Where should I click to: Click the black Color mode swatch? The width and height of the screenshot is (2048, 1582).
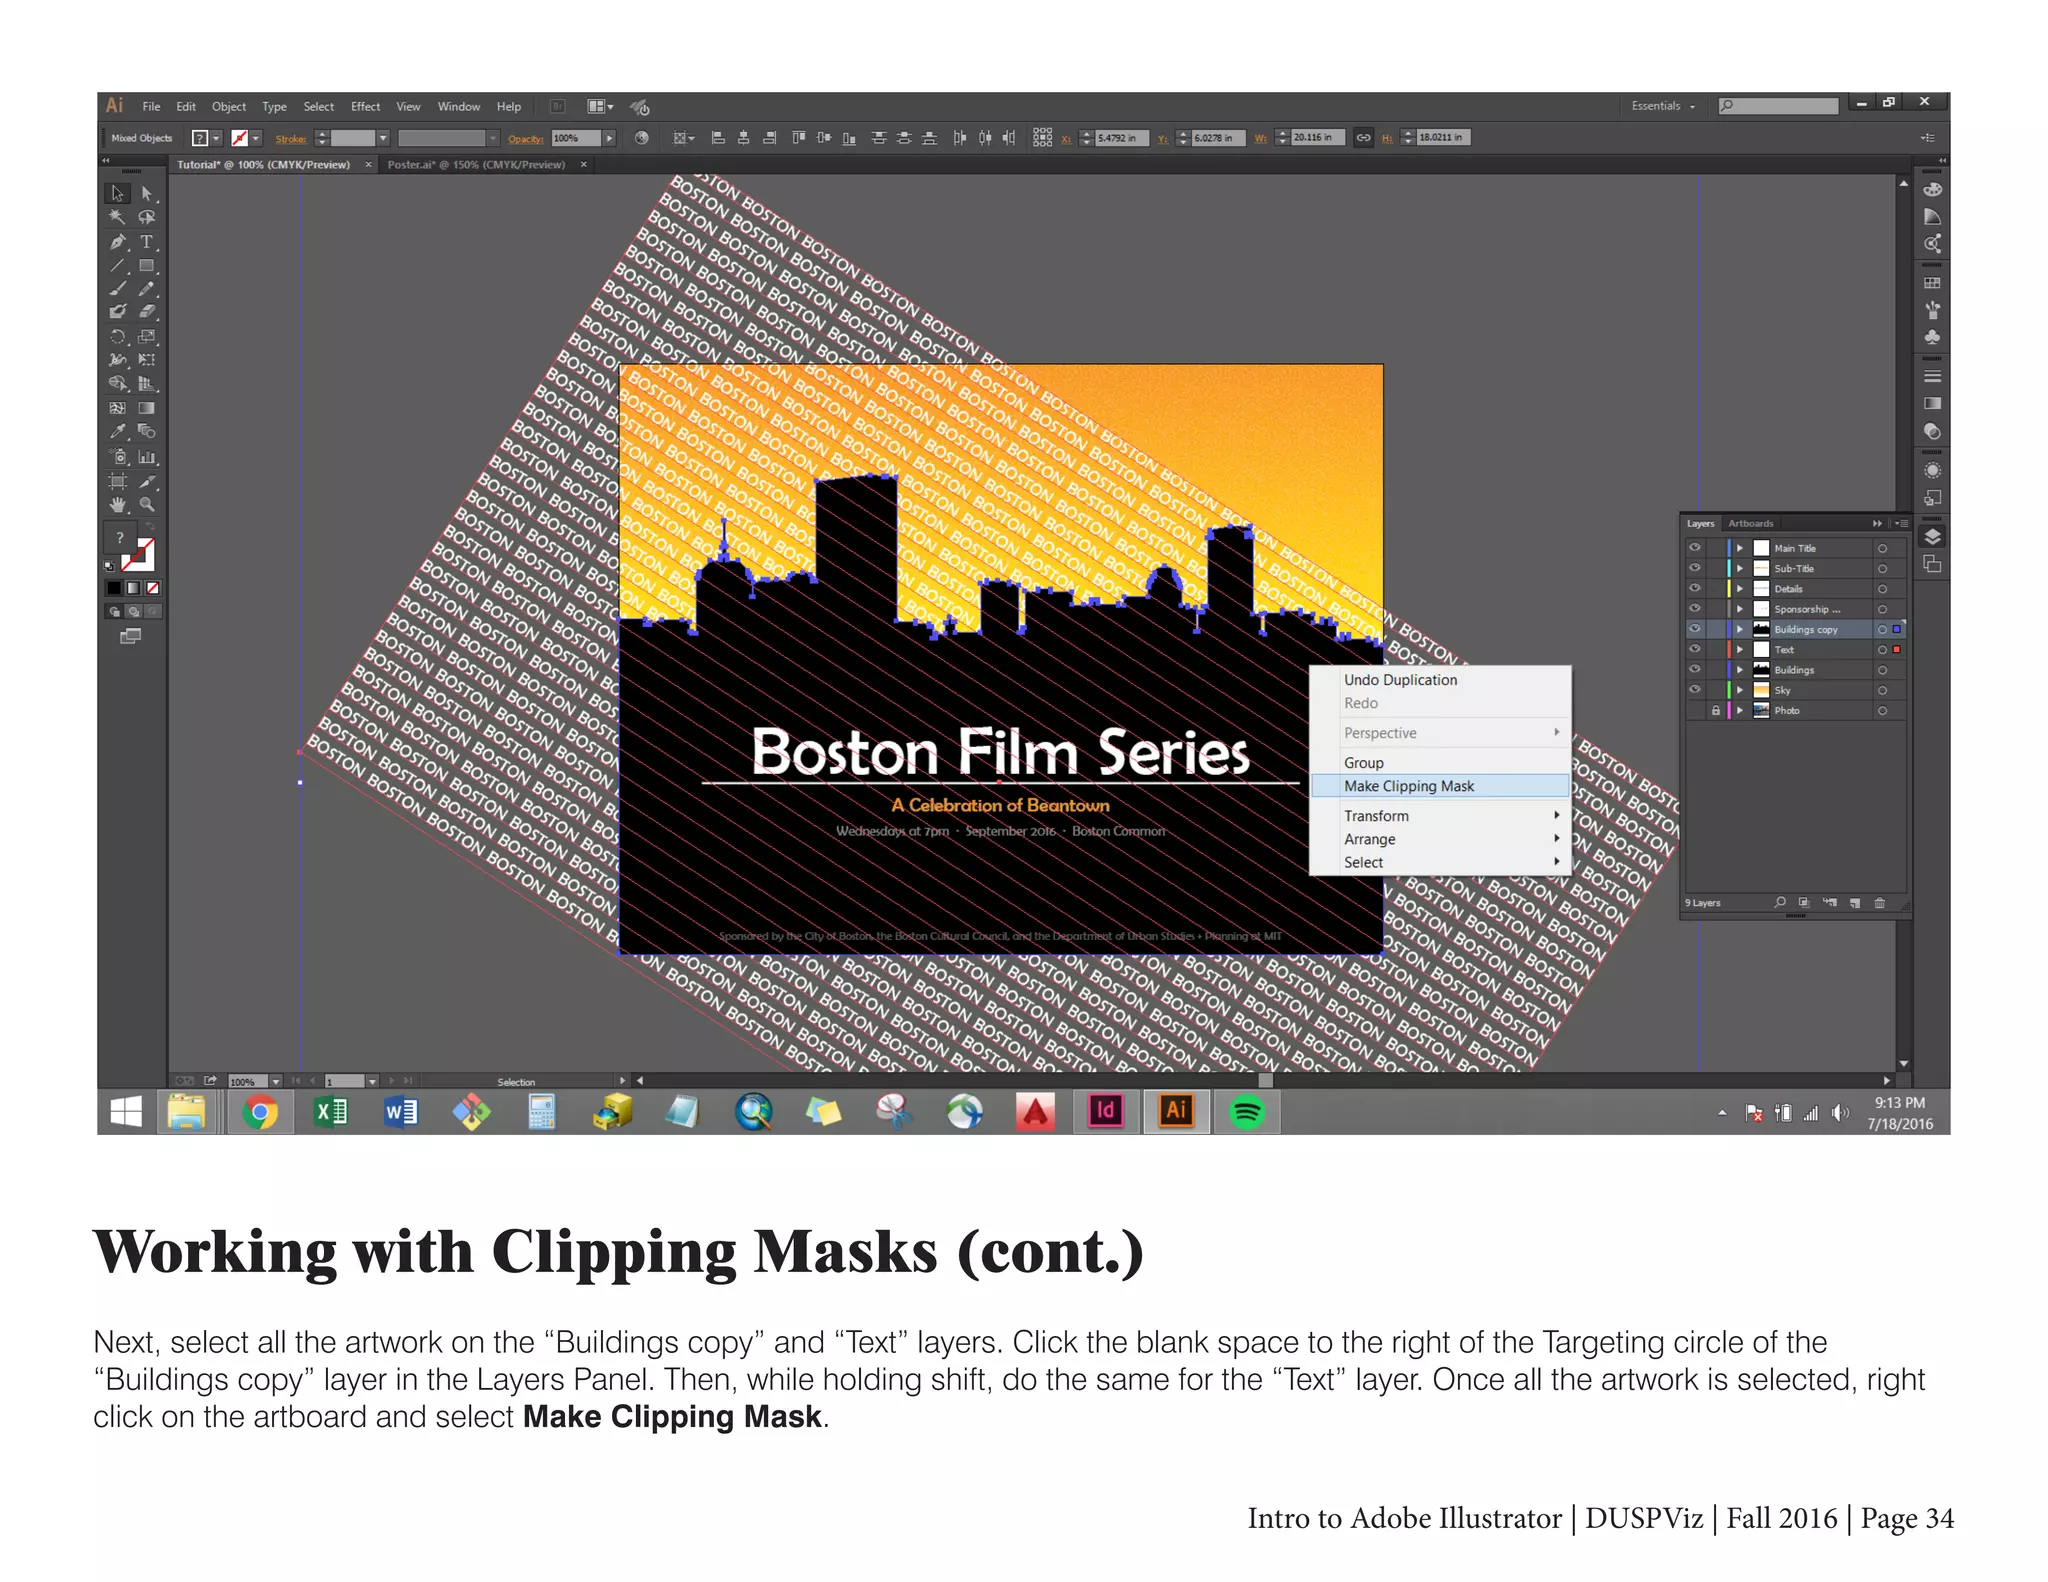tap(114, 588)
